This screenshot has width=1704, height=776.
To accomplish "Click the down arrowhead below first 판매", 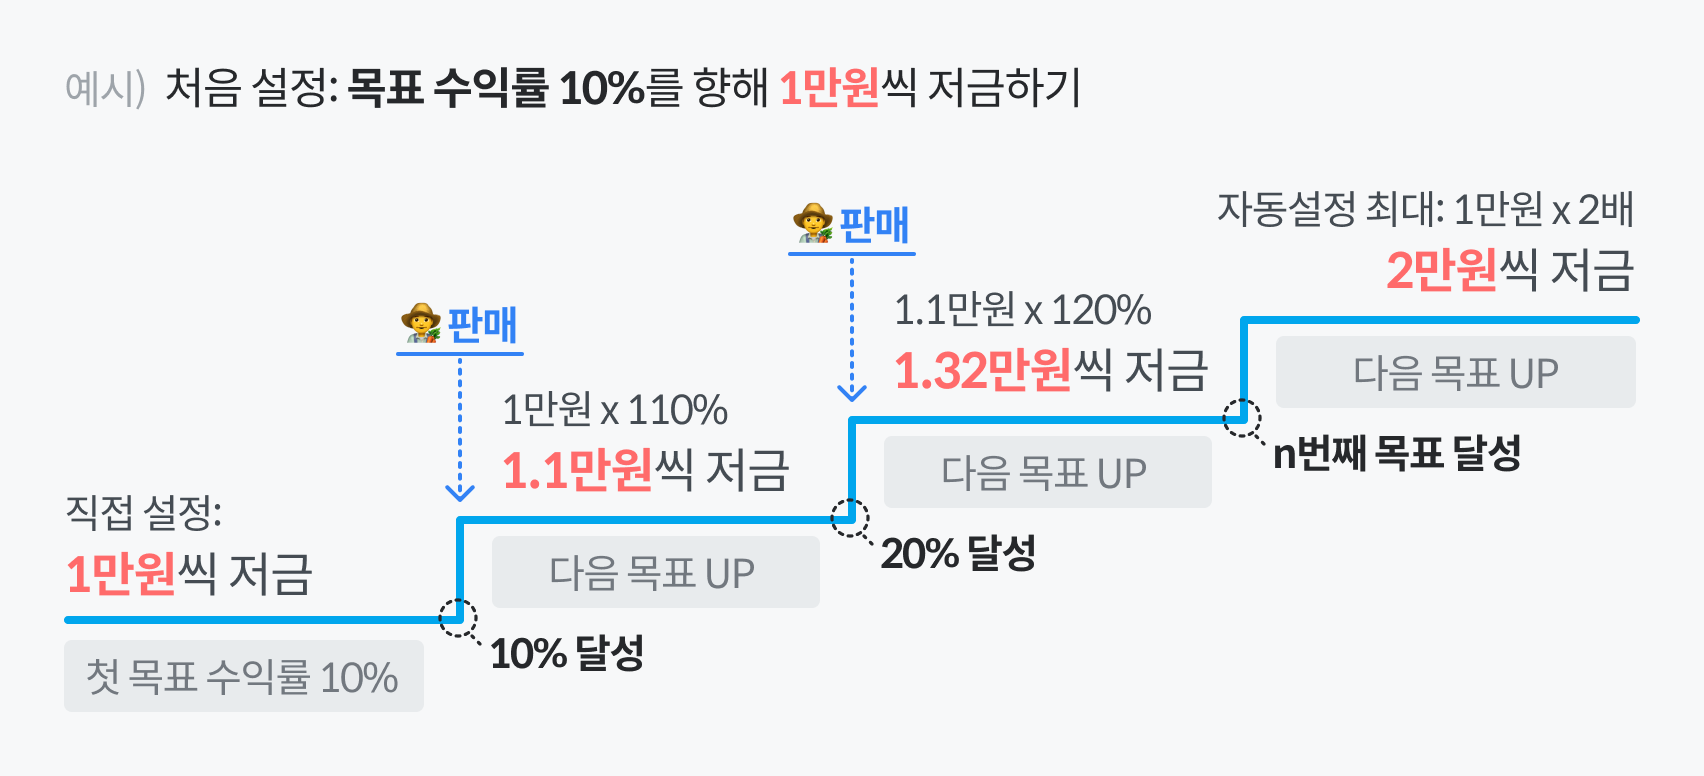I will pyautogui.click(x=460, y=492).
